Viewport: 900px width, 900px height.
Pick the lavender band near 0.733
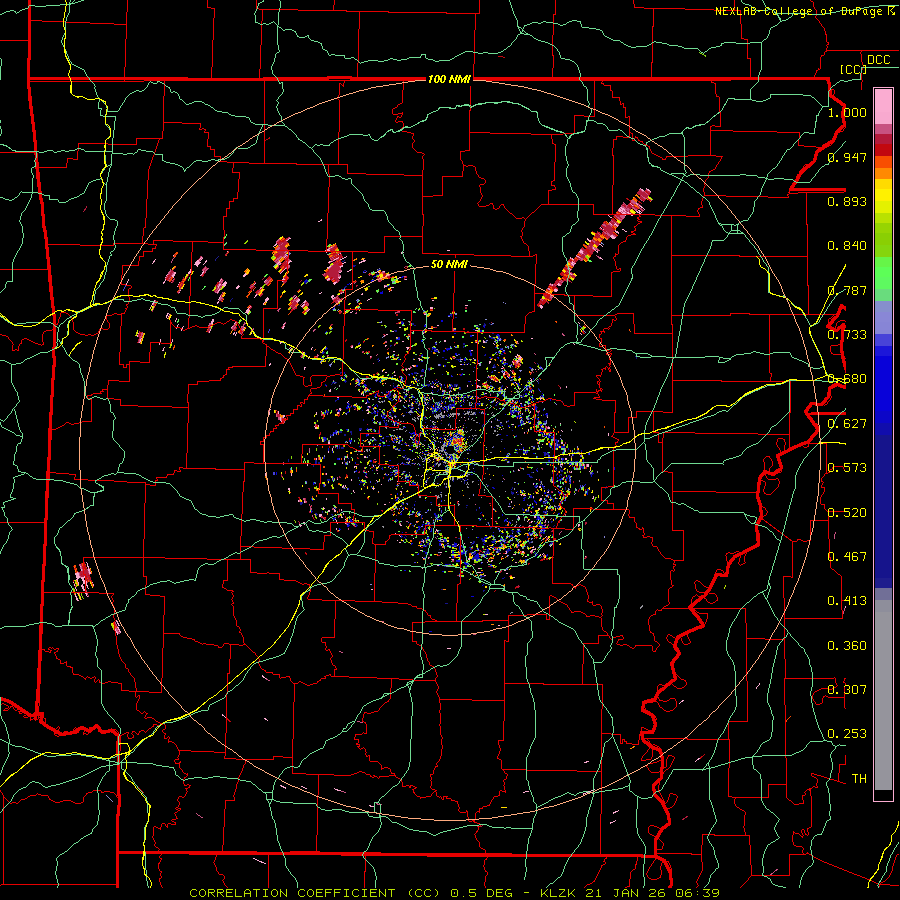[883, 317]
